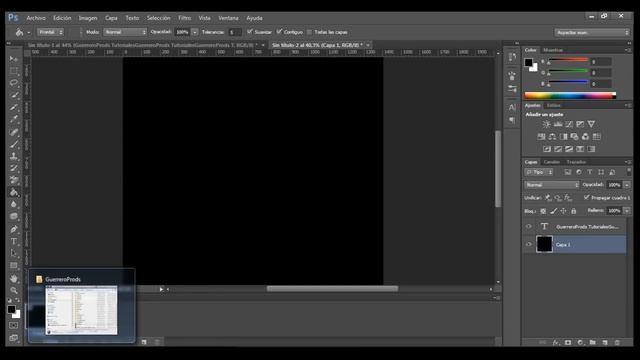Switch to the Muestras tab
The image size is (640, 360).
(553, 50)
